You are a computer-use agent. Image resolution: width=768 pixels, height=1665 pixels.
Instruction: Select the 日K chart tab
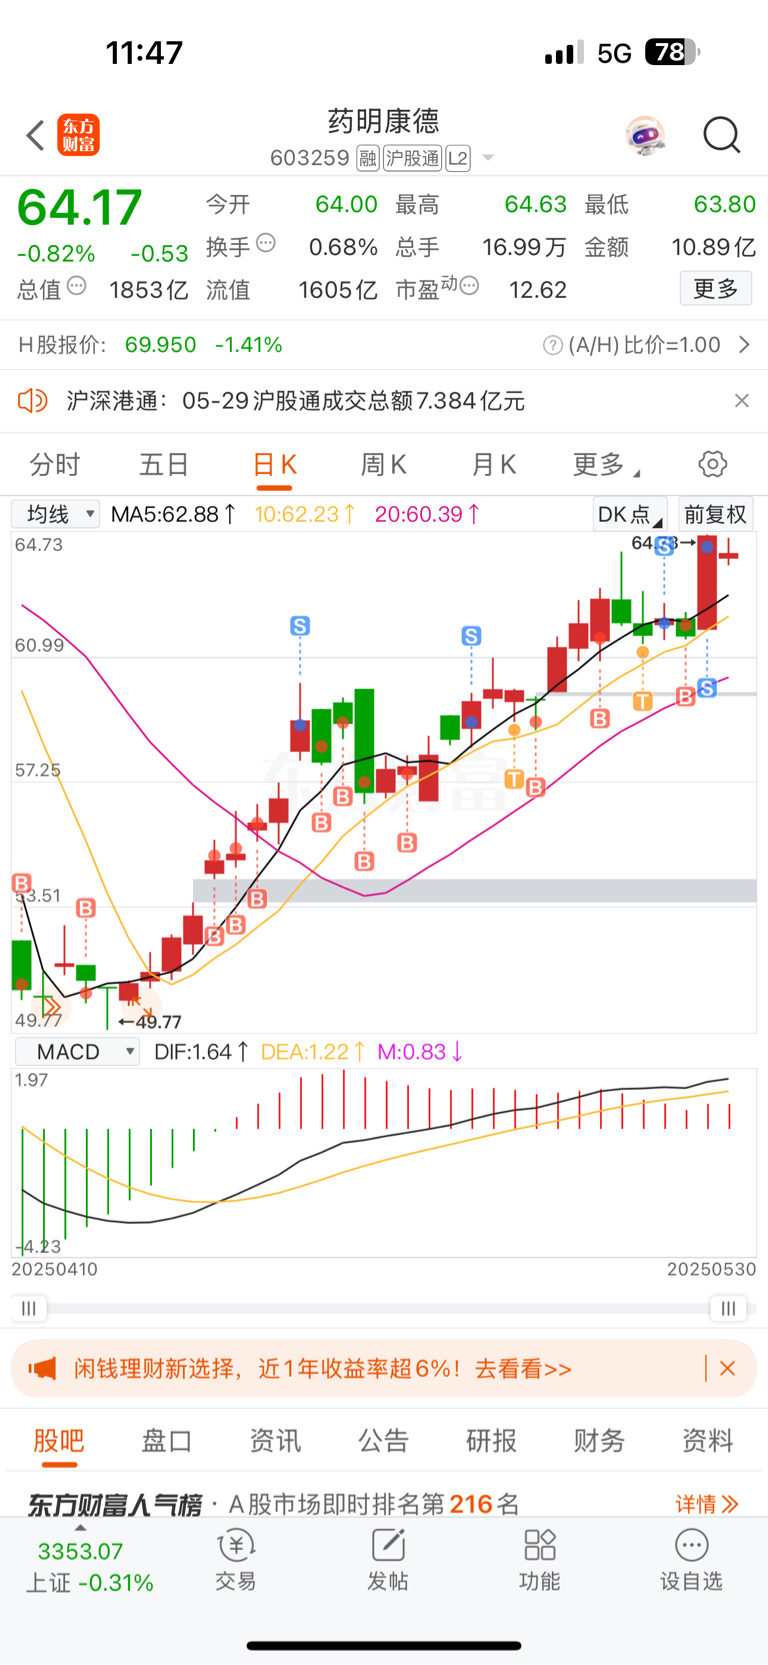point(274,465)
